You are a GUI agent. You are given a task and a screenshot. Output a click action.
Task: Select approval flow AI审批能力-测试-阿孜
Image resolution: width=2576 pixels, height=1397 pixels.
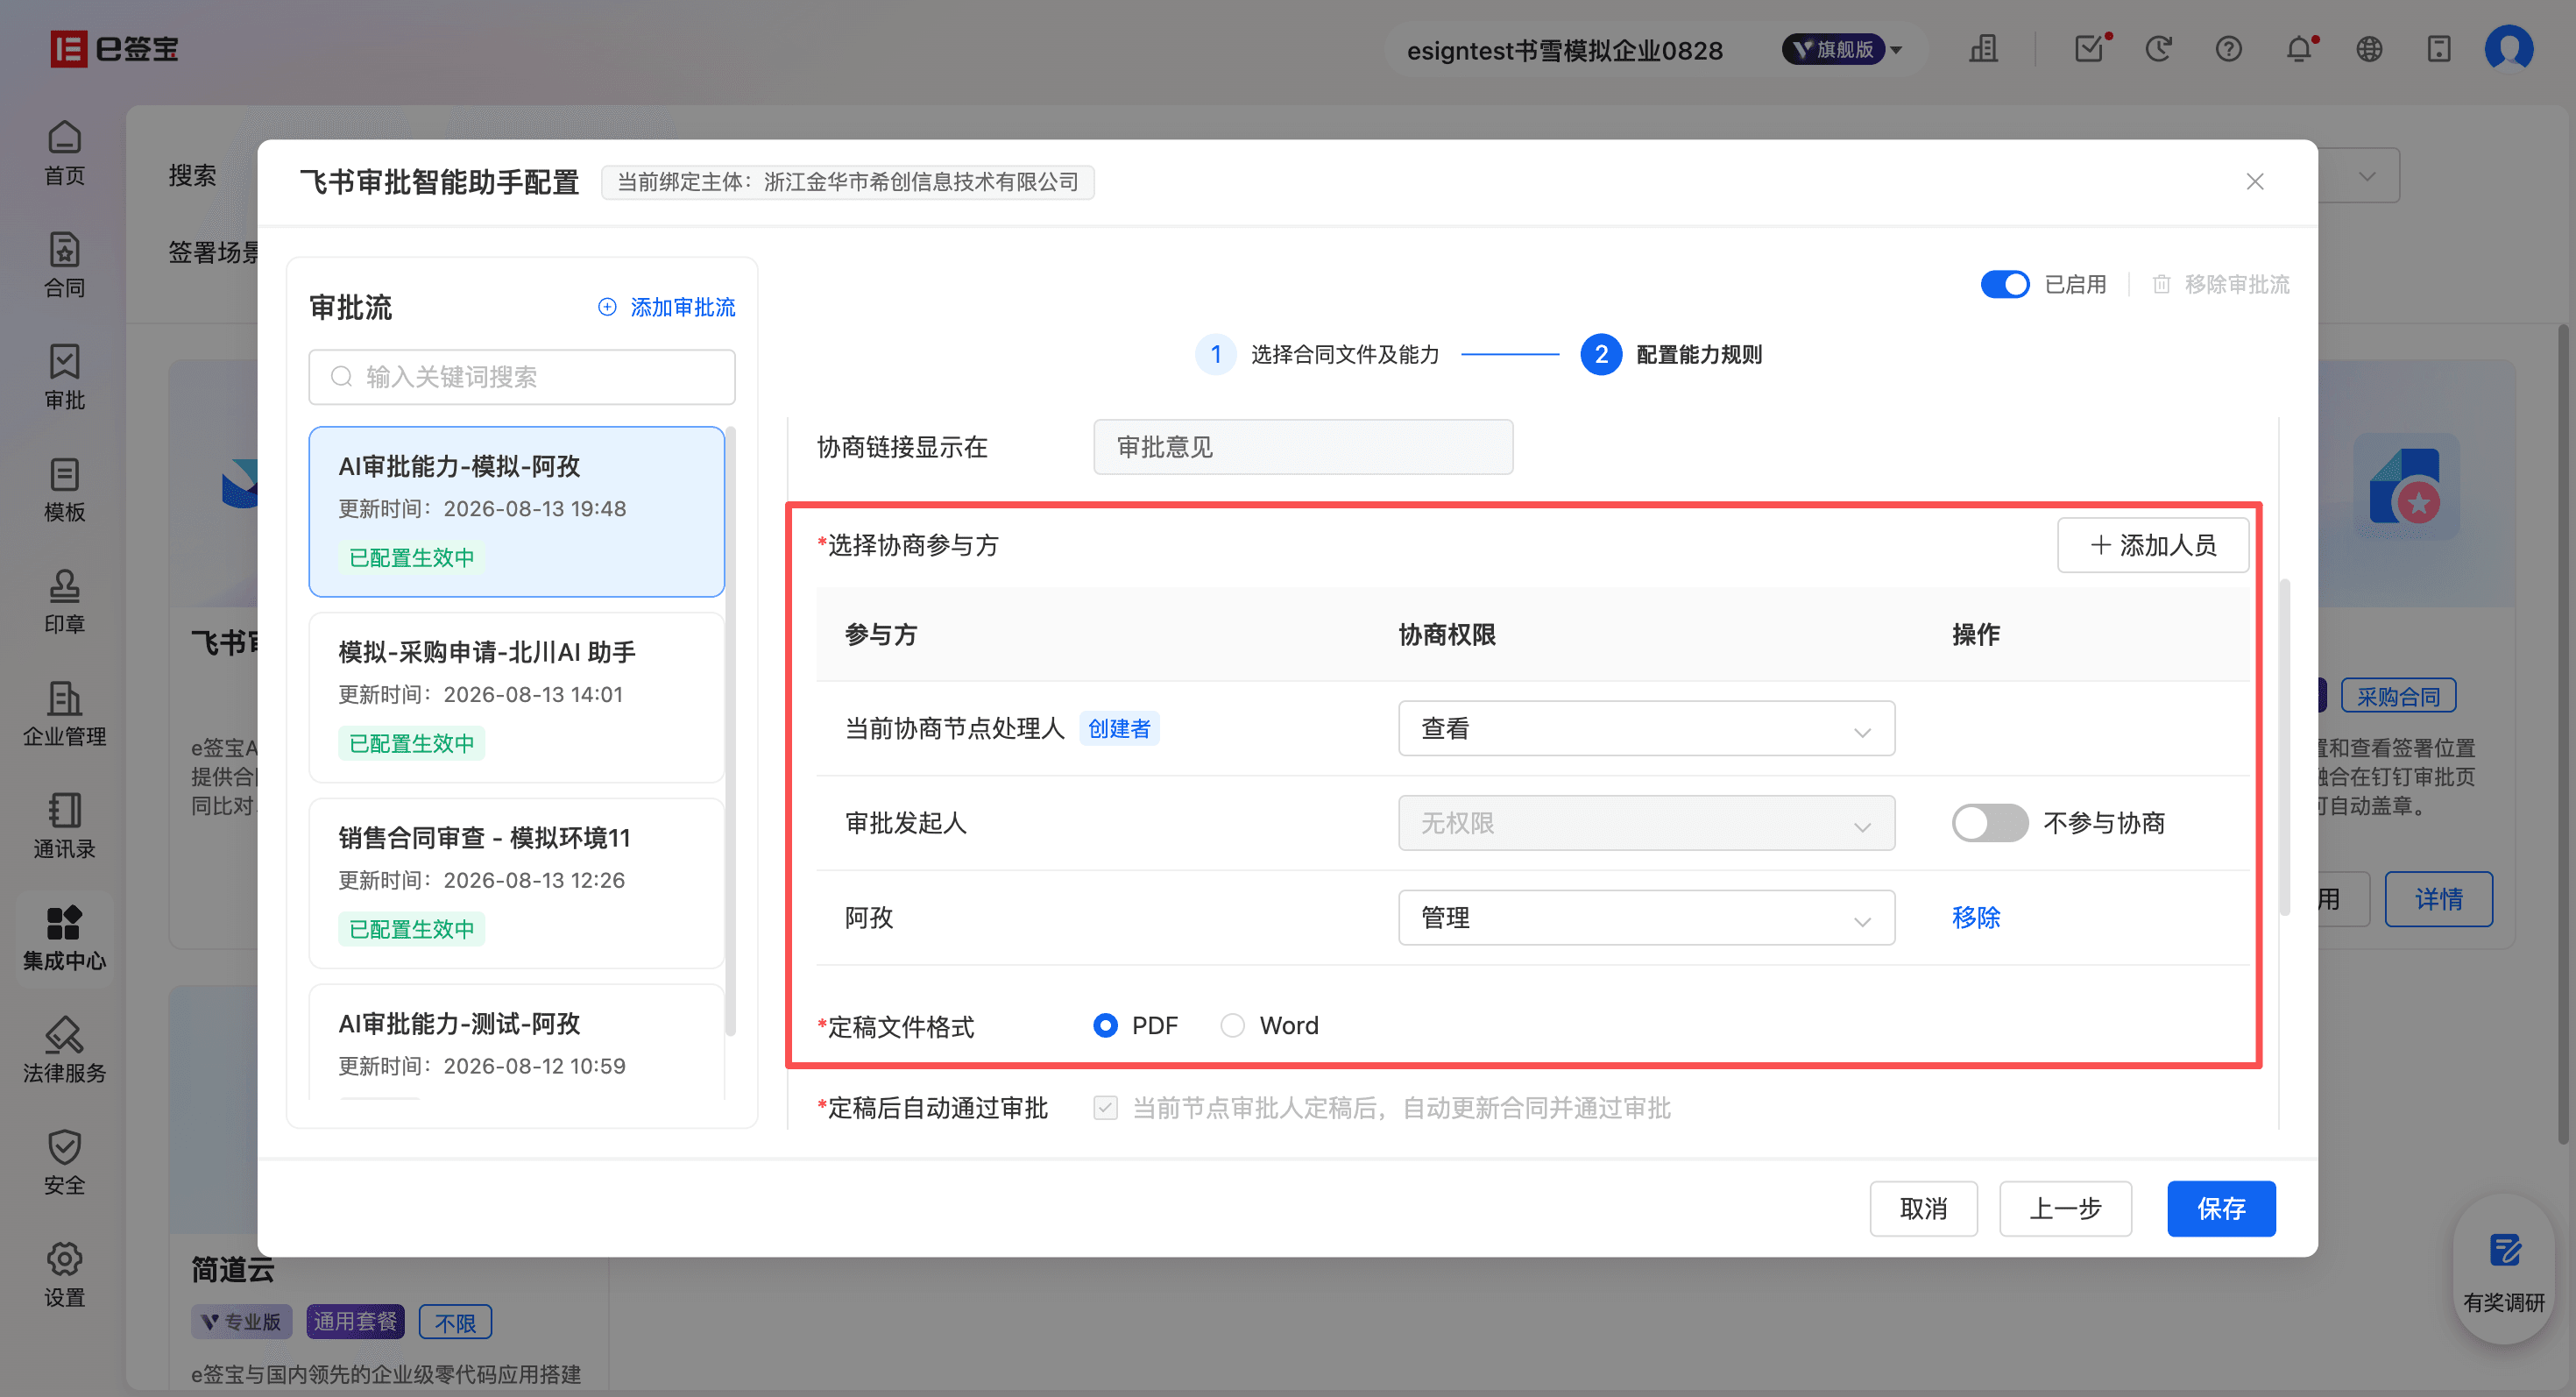516,1042
